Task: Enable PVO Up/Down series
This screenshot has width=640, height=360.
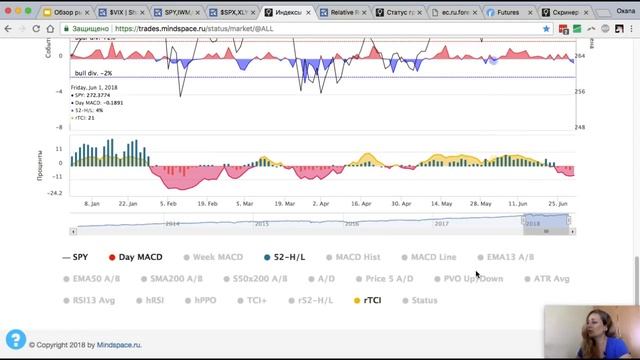Action: 469,279
